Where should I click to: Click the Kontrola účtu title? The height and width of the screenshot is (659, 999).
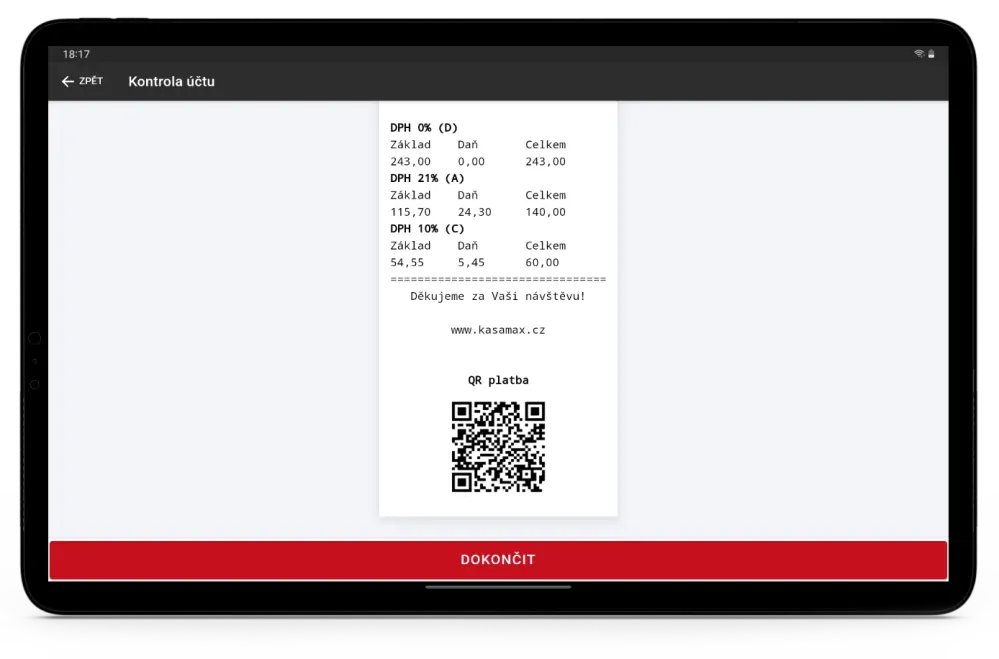click(171, 82)
